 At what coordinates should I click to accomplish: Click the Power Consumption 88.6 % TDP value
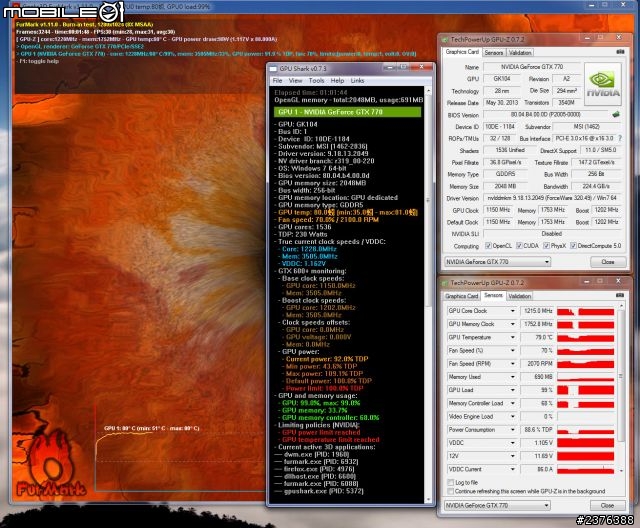point(537,430)
